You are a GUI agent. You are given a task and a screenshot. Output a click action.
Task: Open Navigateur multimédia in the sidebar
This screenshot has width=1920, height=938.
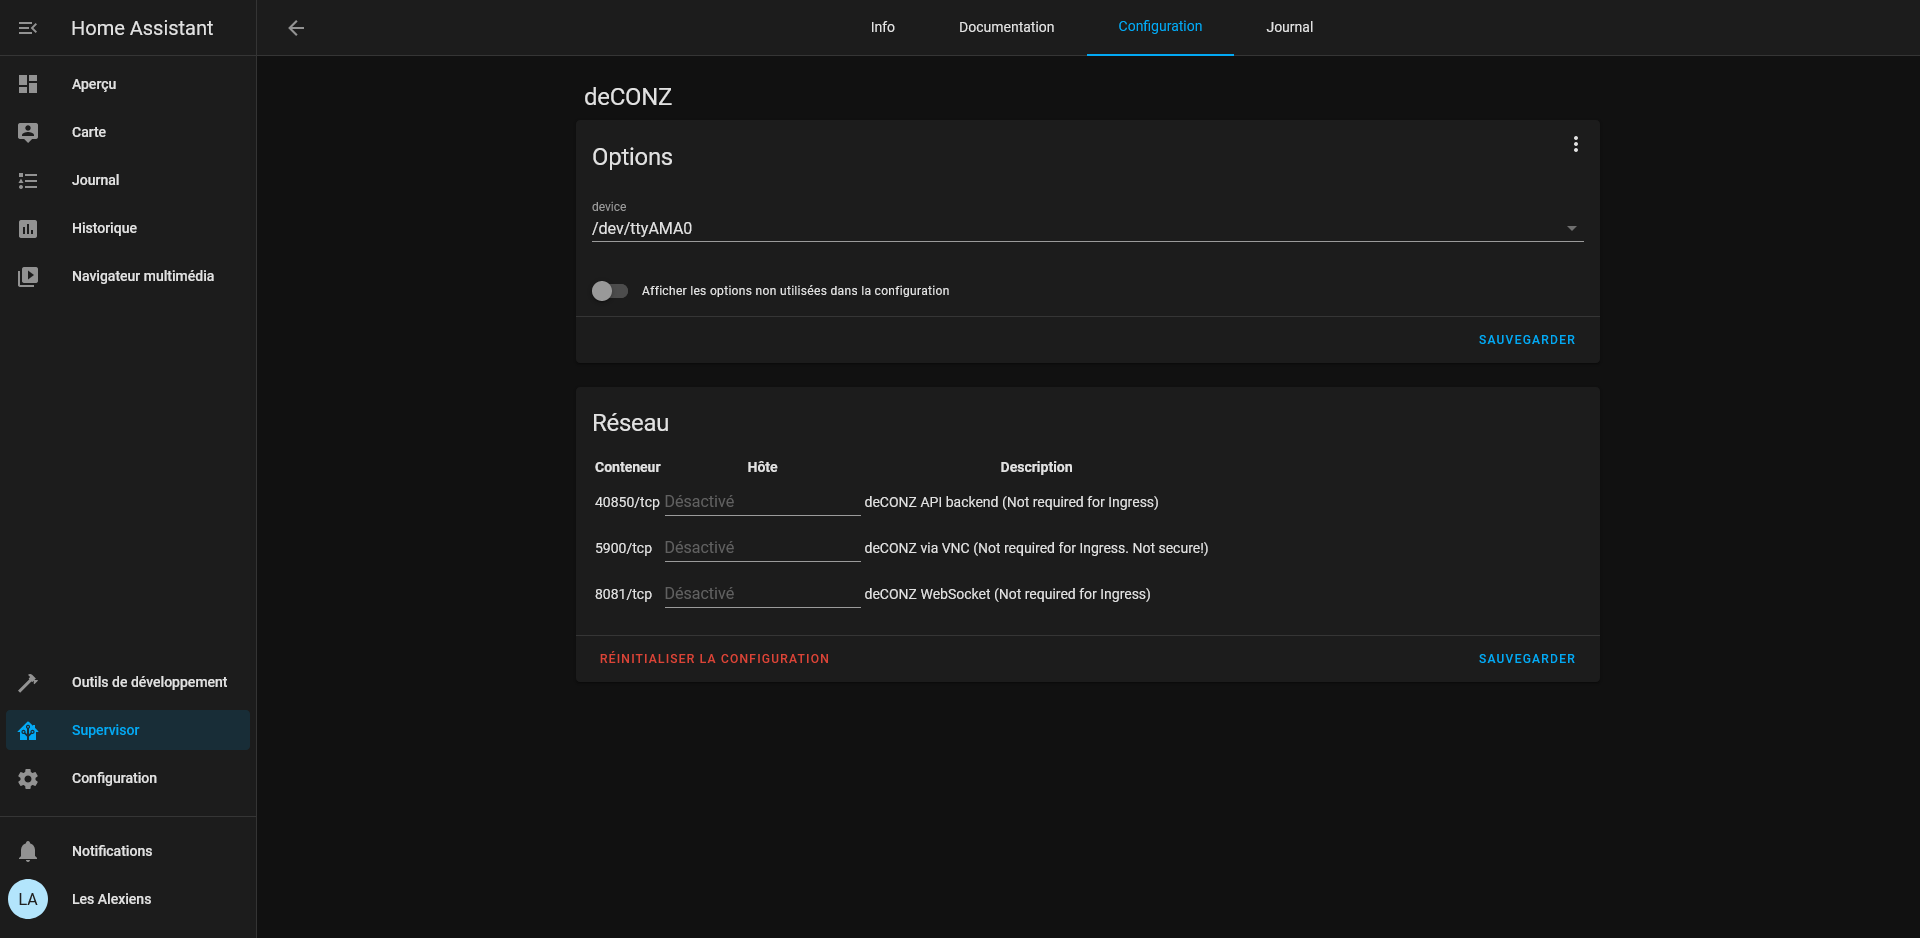(x=128, y=276)
